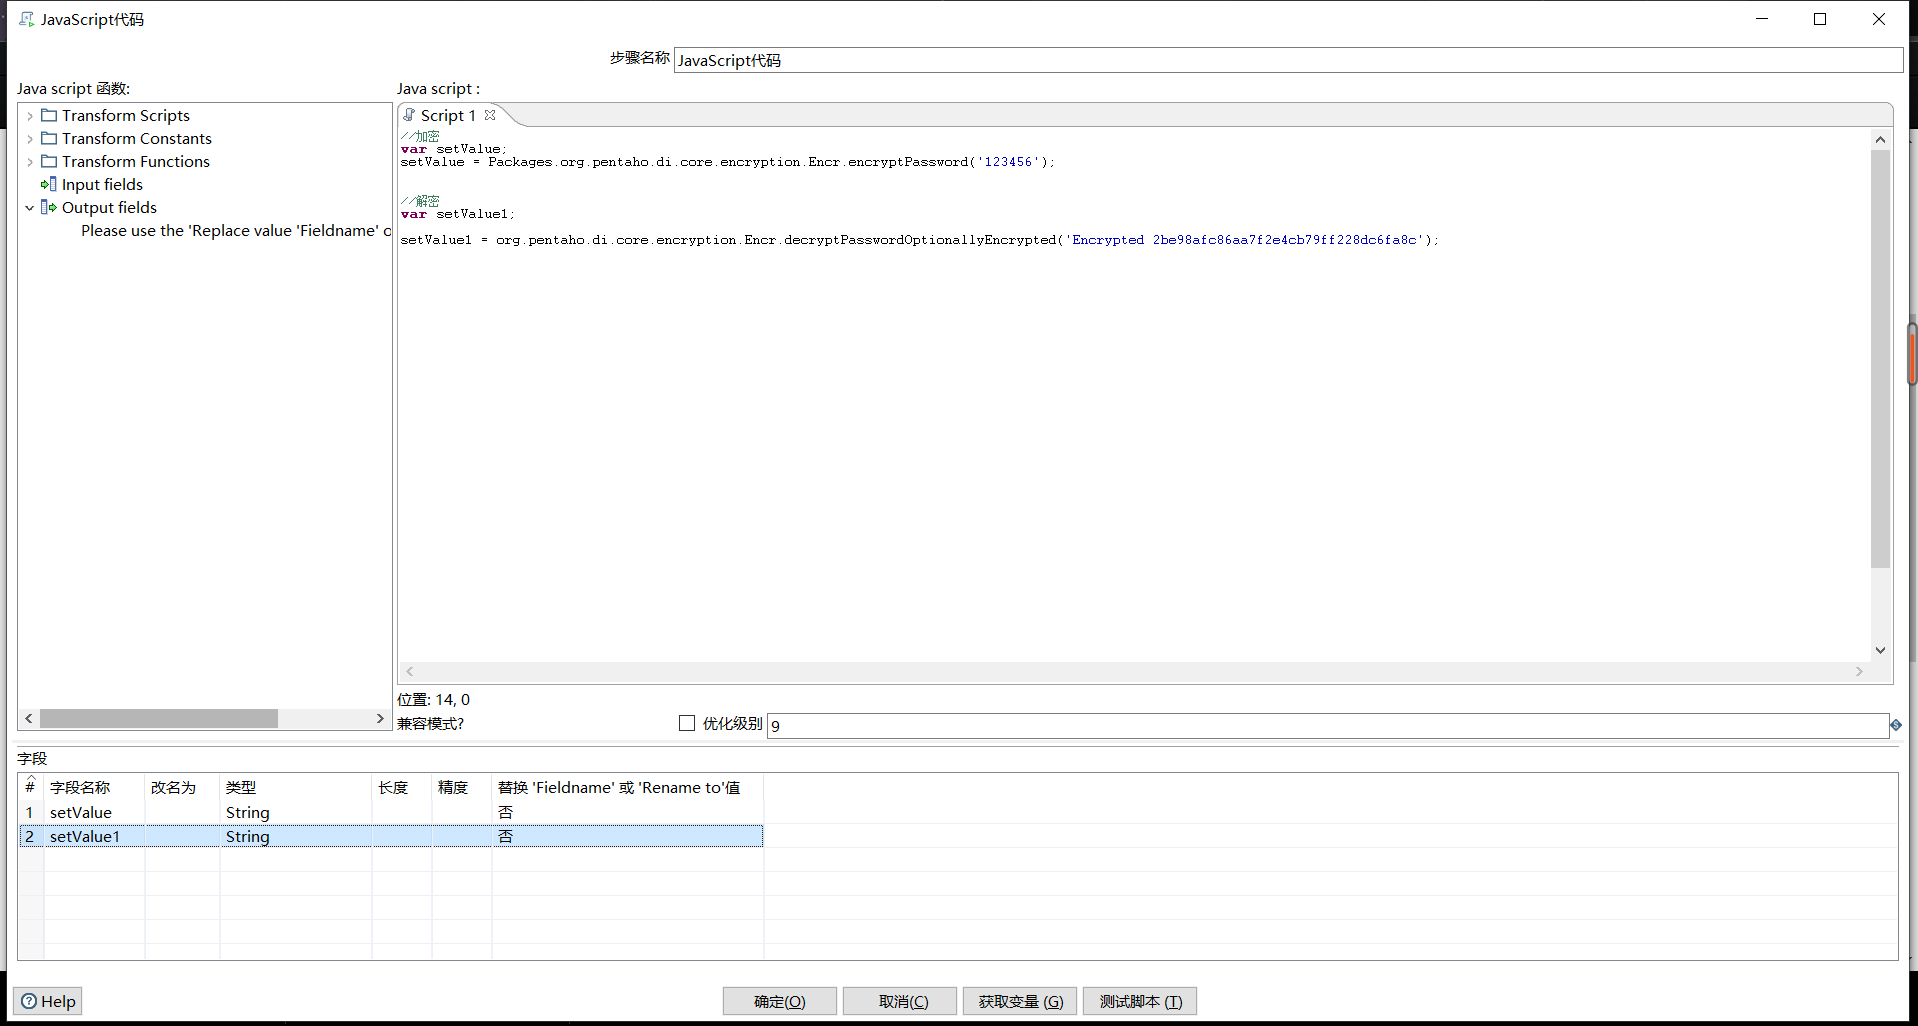This screenshot has height=1026, width=1918.
Task: Select the Input fields icon
Action: [48, 184]
